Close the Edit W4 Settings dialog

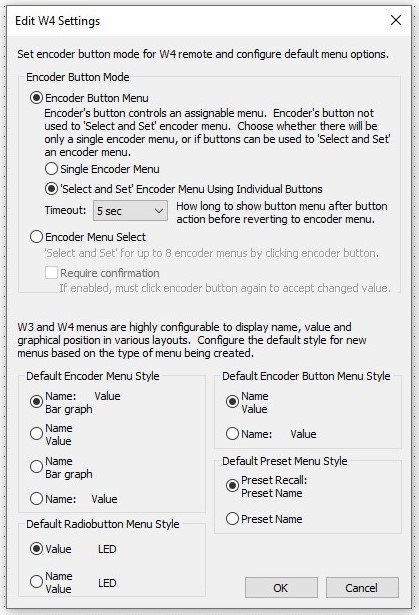pos(396,20)
